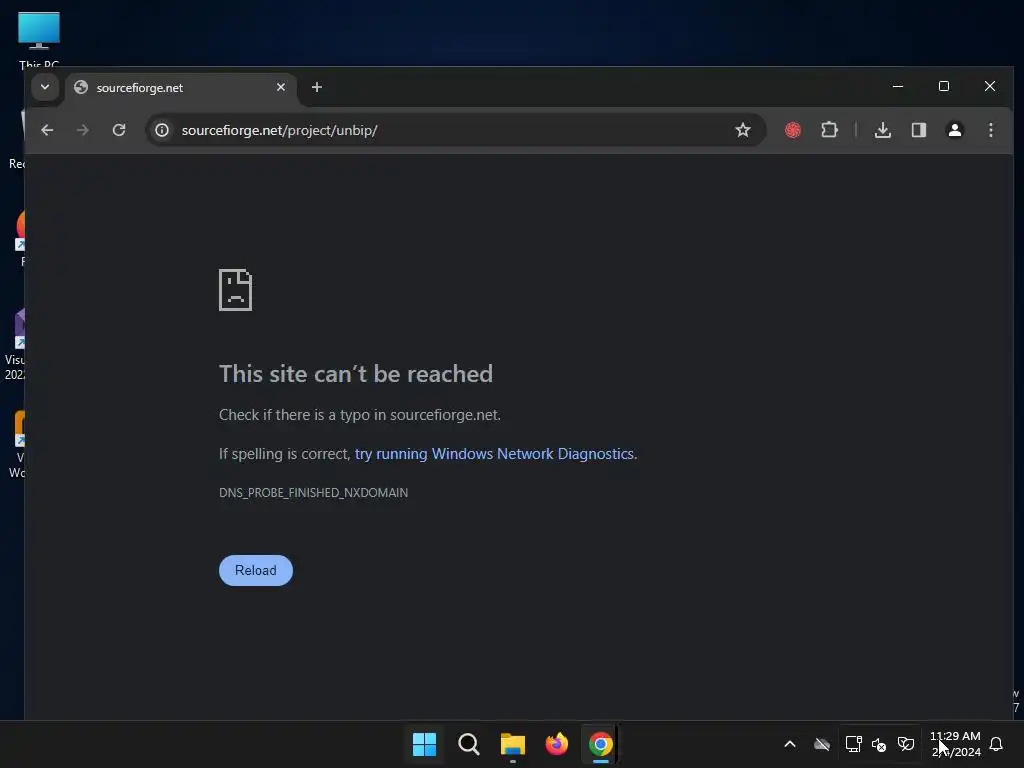This screenshot has width=1024, height=768.
Task: Click the muted volume tray icon
Action: (x=879, y=744)
